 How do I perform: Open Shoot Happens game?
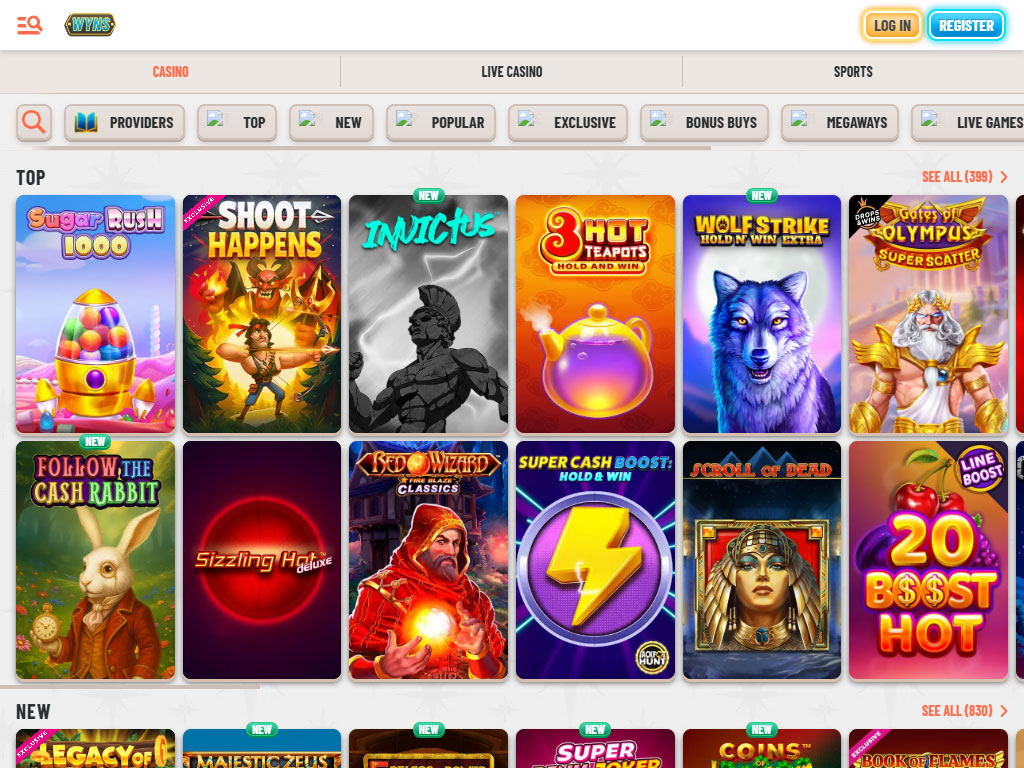point(262,314)
